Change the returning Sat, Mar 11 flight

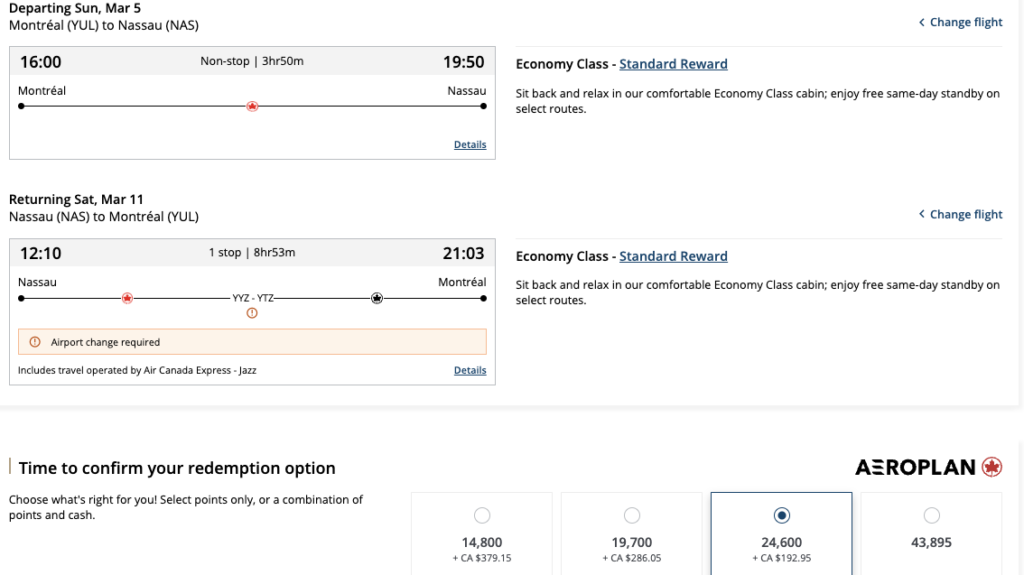click(x=966, y=214)
